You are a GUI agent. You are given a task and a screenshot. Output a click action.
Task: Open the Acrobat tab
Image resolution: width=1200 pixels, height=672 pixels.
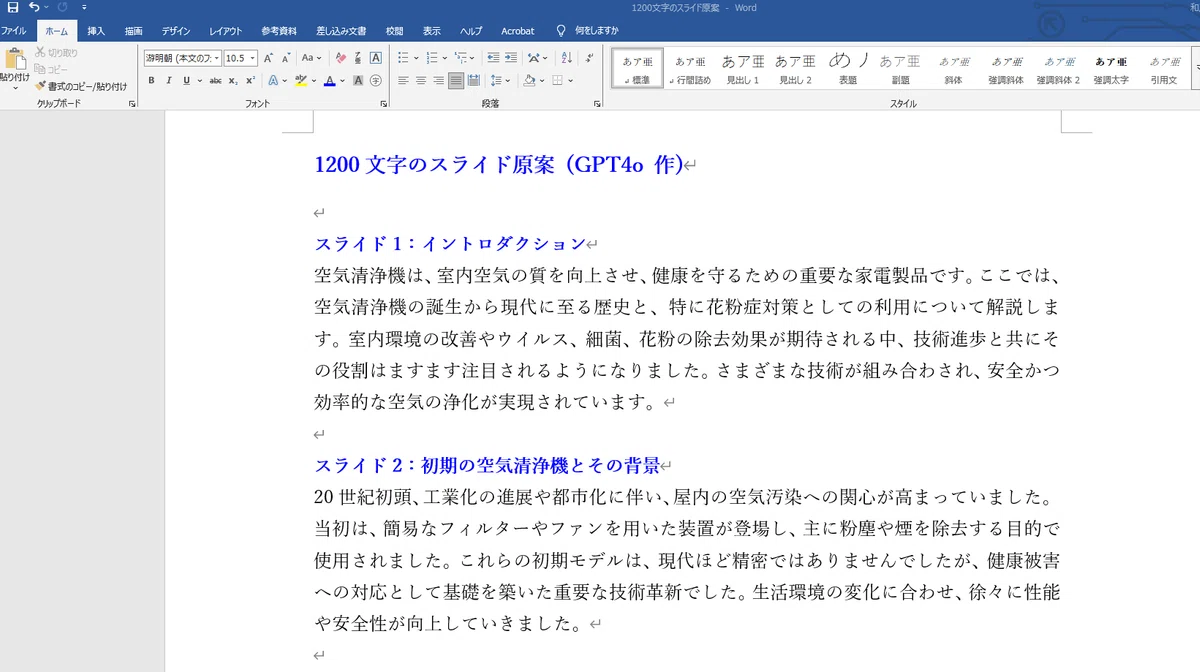[518, 31]
